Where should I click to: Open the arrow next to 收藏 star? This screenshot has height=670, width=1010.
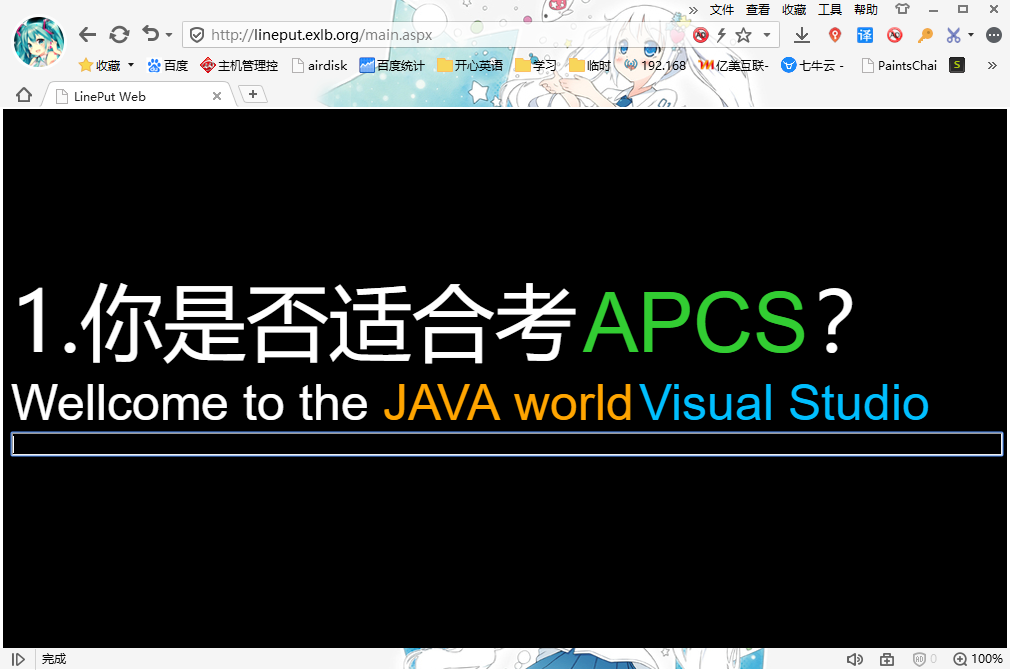pos(131,65)
